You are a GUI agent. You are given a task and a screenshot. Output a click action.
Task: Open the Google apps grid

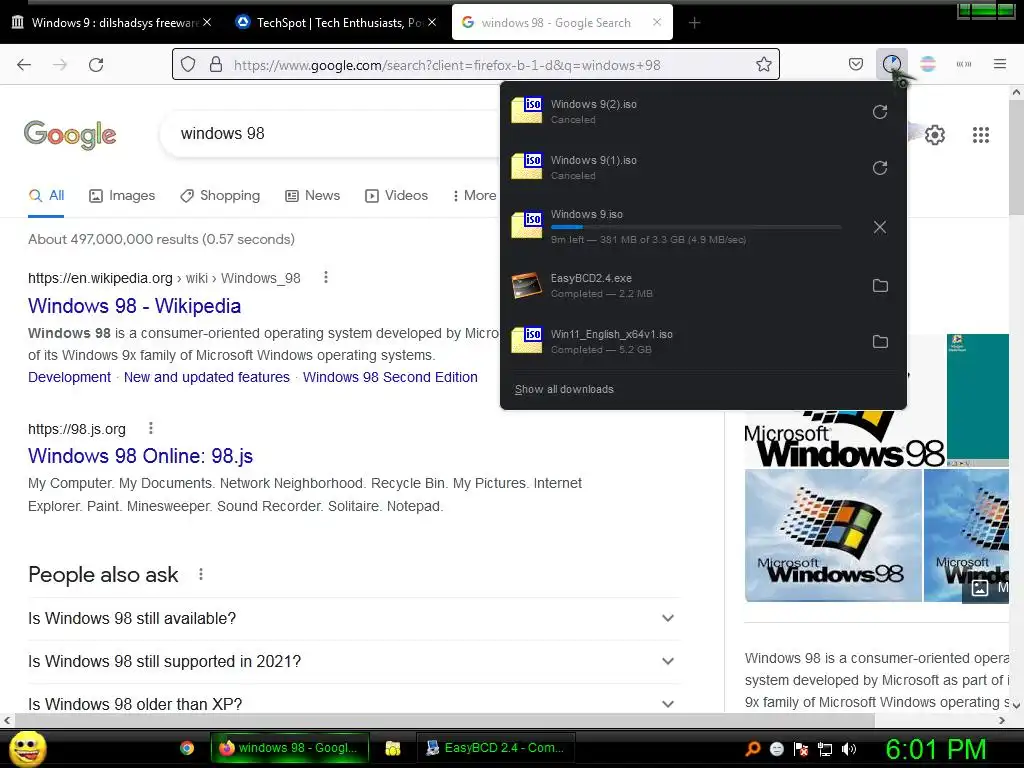pos(980,135)
